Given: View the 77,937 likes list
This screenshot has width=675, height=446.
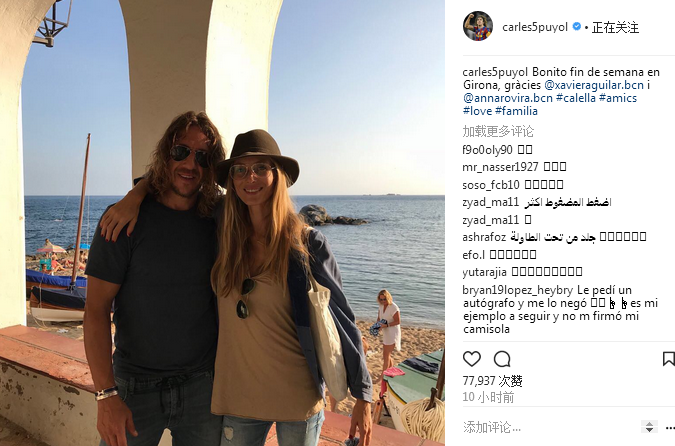Looking at the screenshot, I should tap(492, 381).
